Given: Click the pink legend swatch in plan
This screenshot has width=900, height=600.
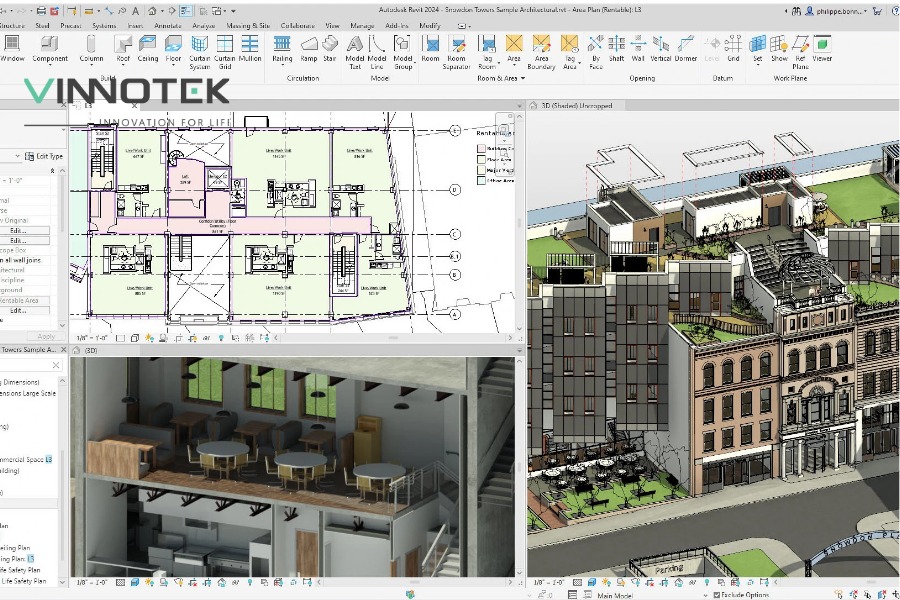Looking at the screenshot, I should 481,149.
